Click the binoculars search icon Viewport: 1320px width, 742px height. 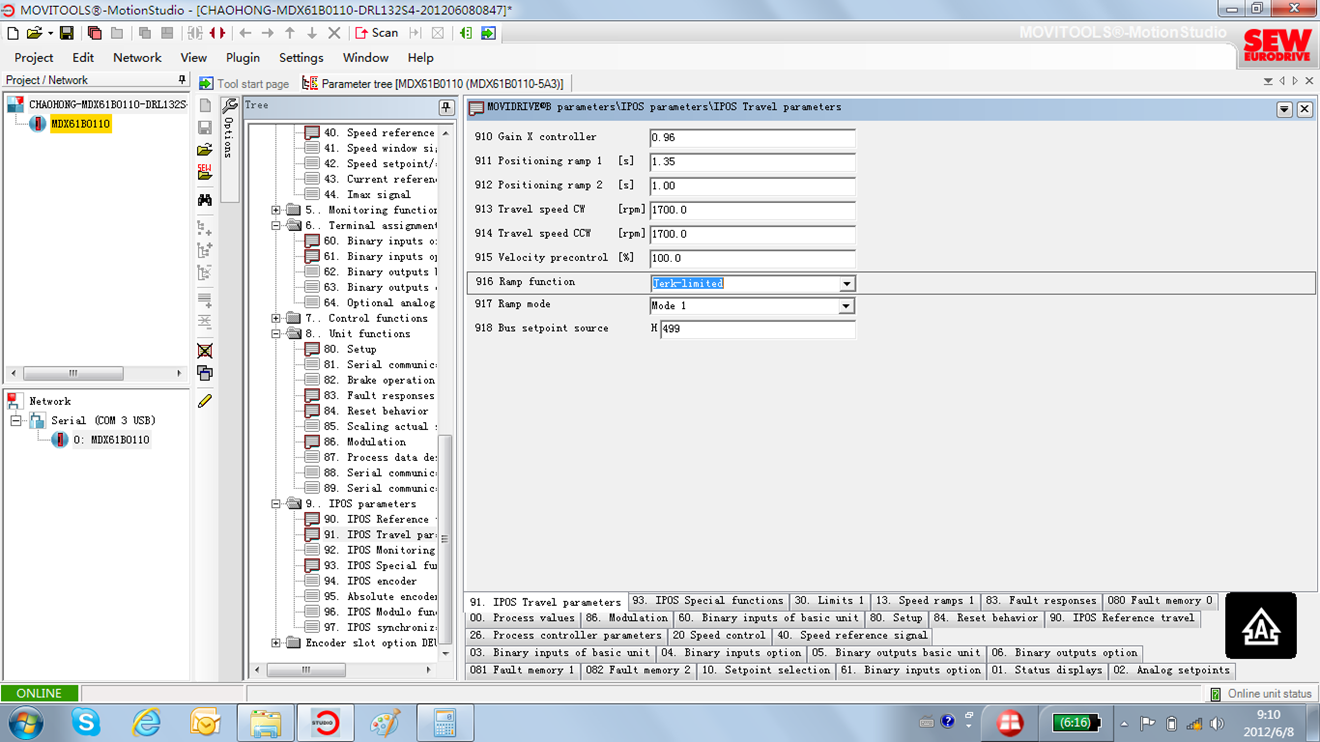click(x=205, y=200)
